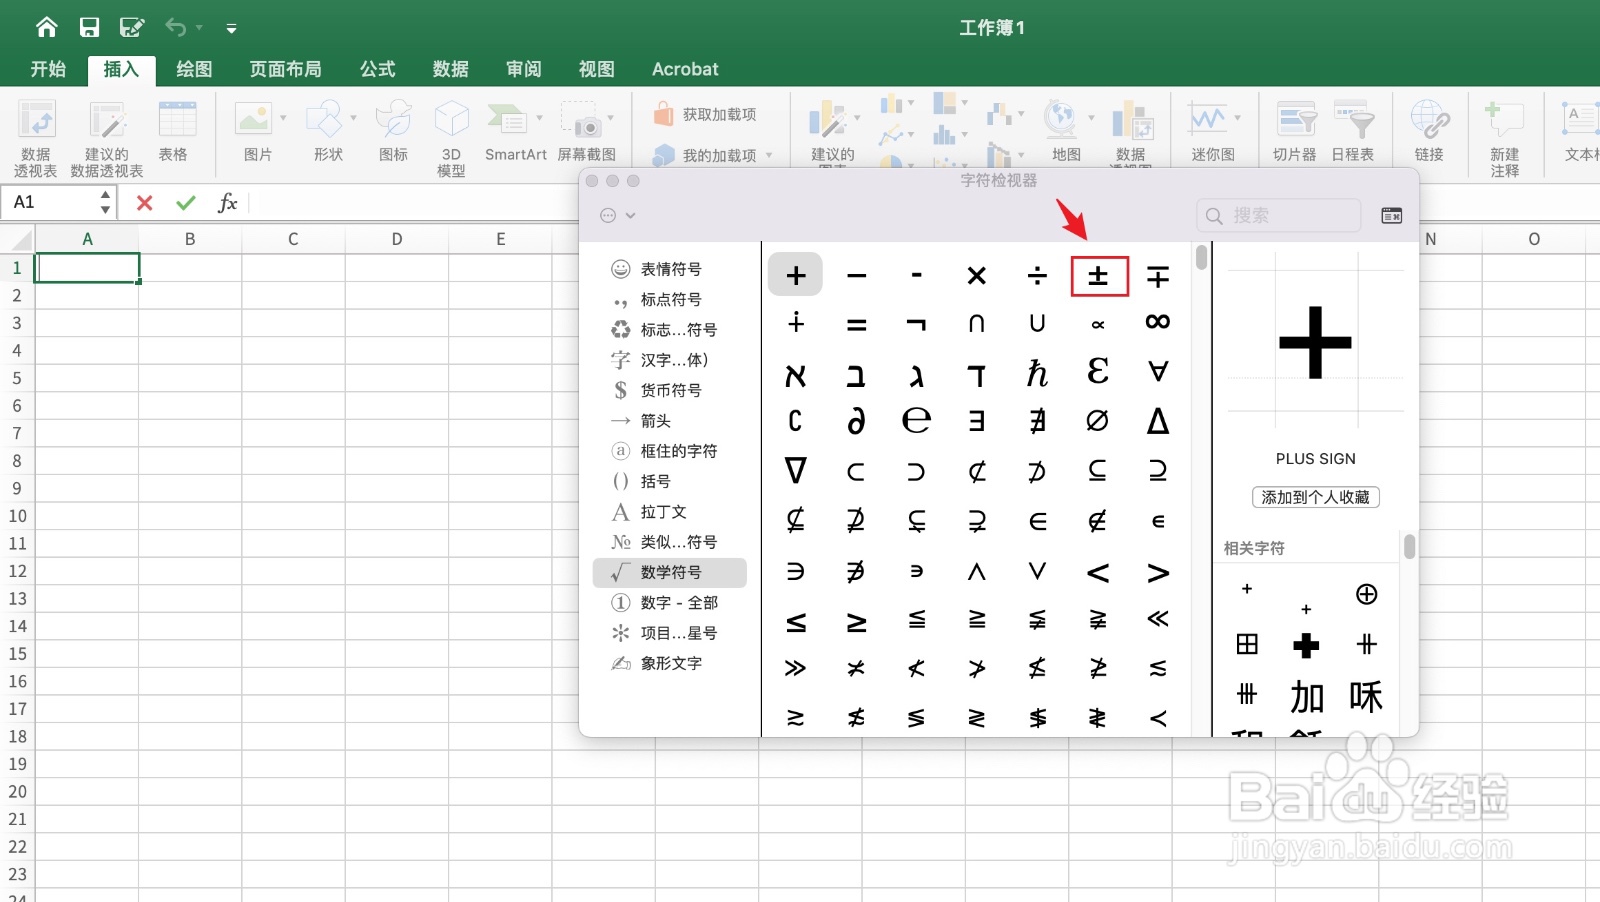This screenshot has height=902, width=1600.
Task: Select row 5 header
Action: pos(17,378)
